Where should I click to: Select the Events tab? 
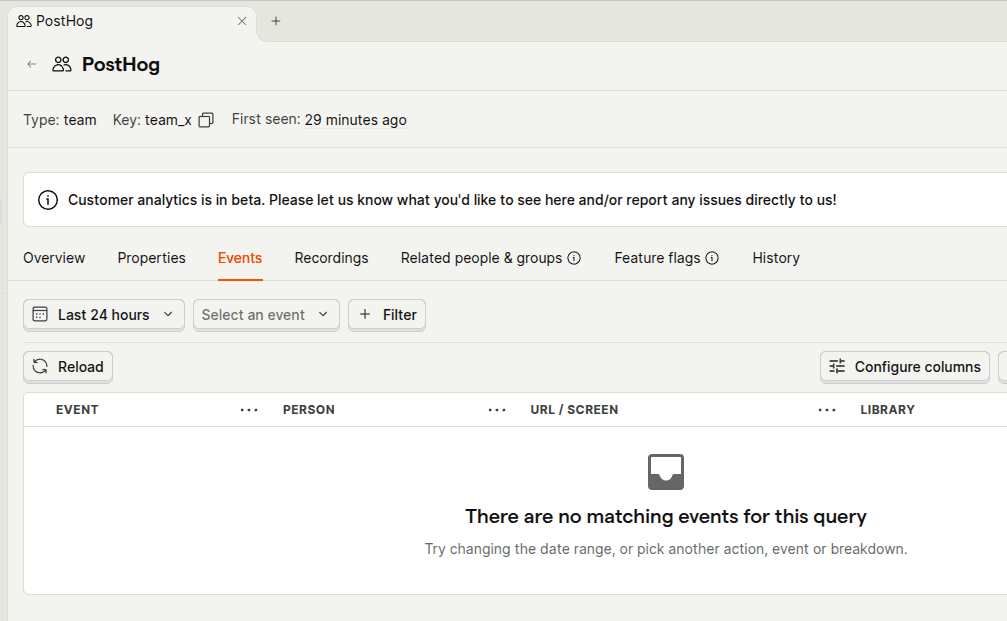[240, 258]
